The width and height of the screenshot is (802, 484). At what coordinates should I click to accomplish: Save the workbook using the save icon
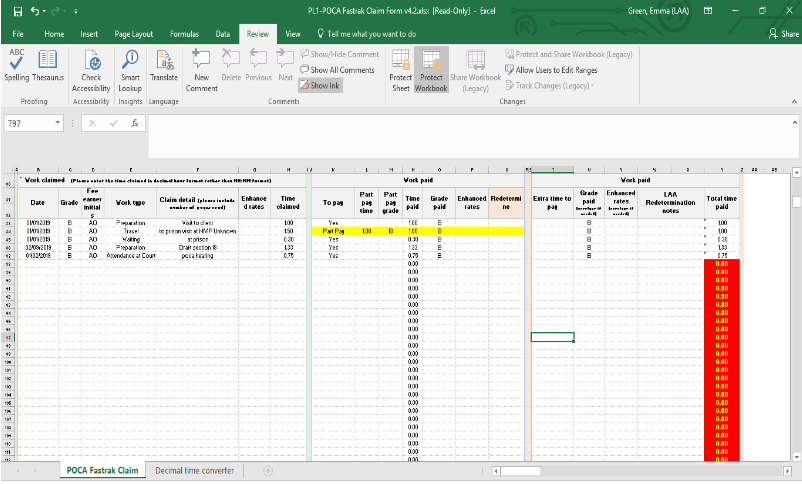pos(17,10)
